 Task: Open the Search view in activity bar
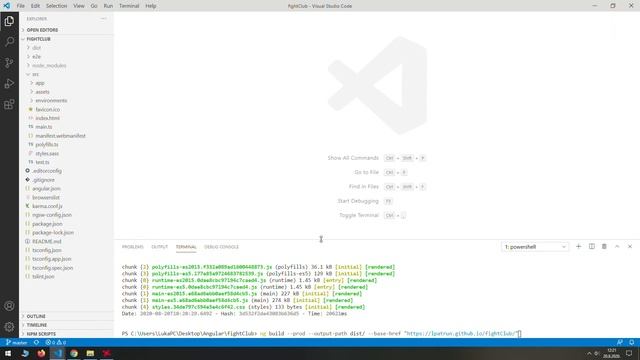click(x=9, y=41)
